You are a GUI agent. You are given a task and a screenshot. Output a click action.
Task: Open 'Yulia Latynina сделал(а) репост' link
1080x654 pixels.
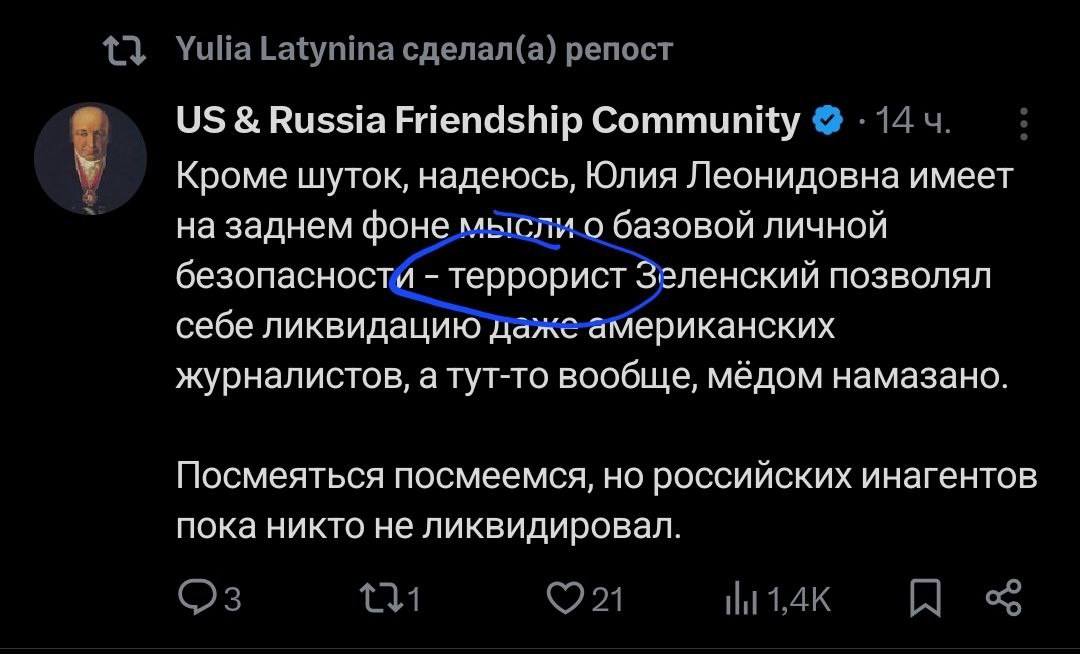(x=424, y=48)
